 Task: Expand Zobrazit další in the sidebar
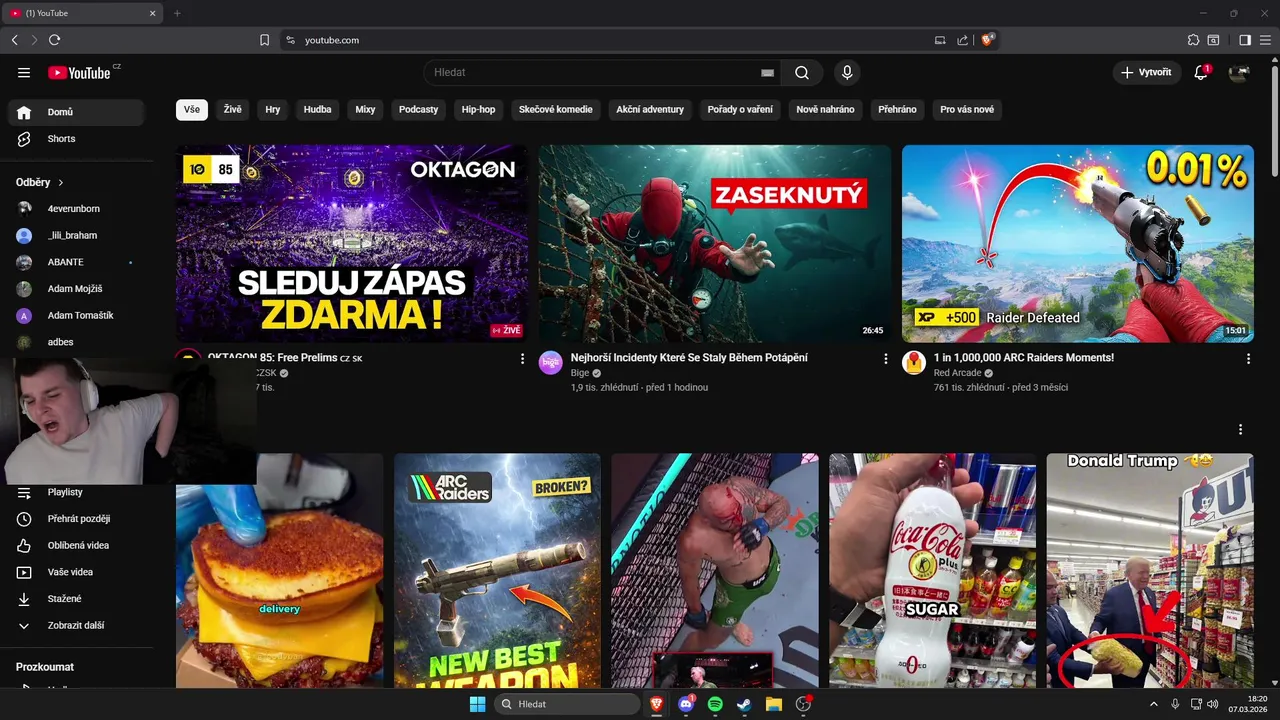click(76, 626)
